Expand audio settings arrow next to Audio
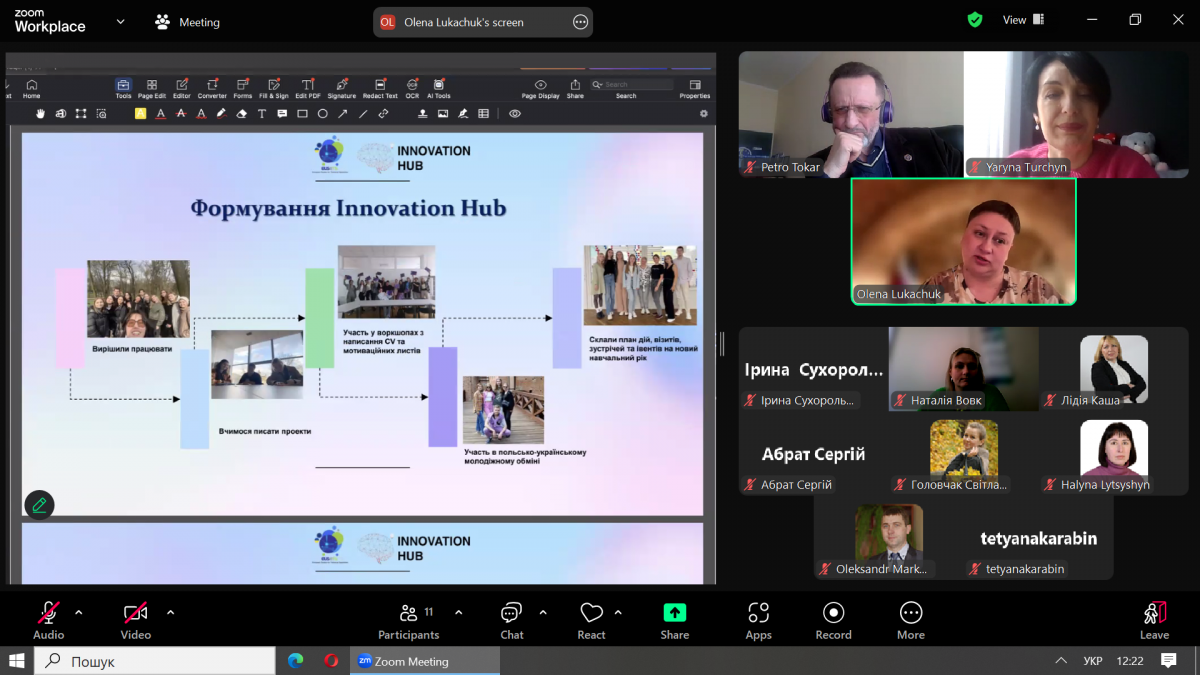This screenshot has width=1200, height=675. [79, 612]
